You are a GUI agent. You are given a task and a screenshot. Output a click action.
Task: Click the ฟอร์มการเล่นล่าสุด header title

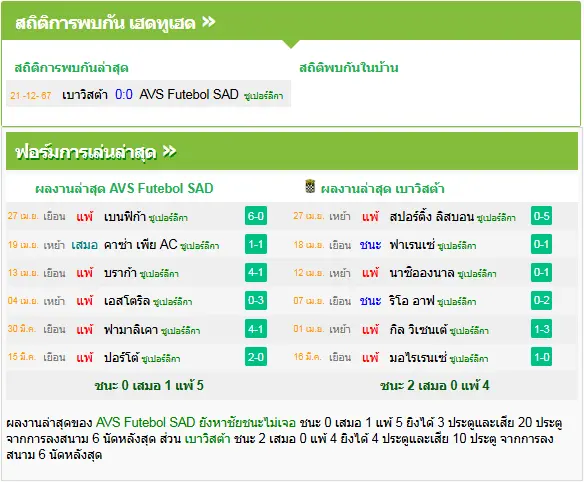tap(86, 152)
